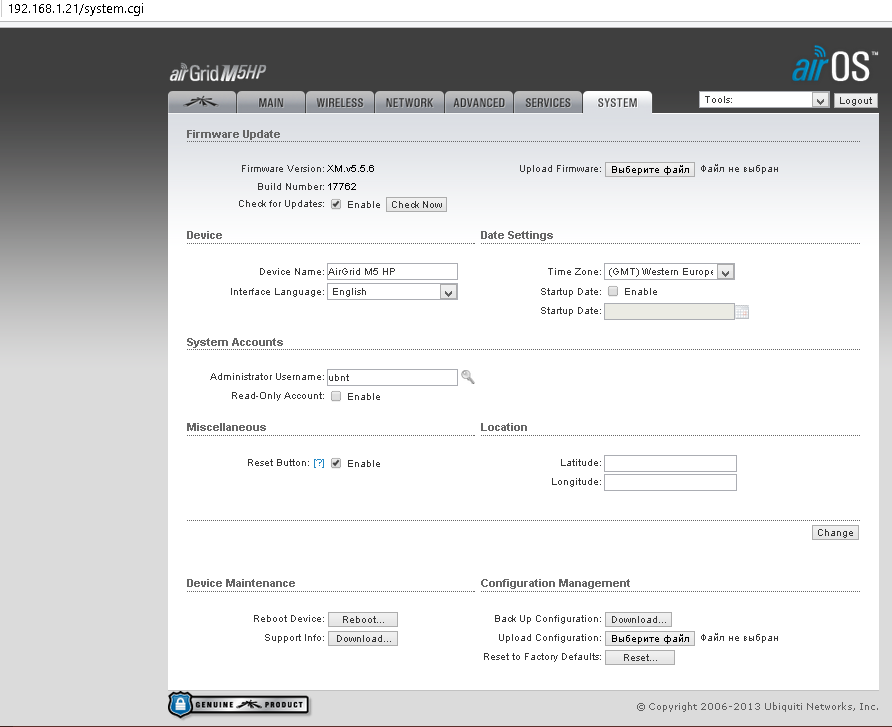Viewport: 892px width, 727px height.
Task: Switch to the MAIN tab
Action: click(271, 102)
